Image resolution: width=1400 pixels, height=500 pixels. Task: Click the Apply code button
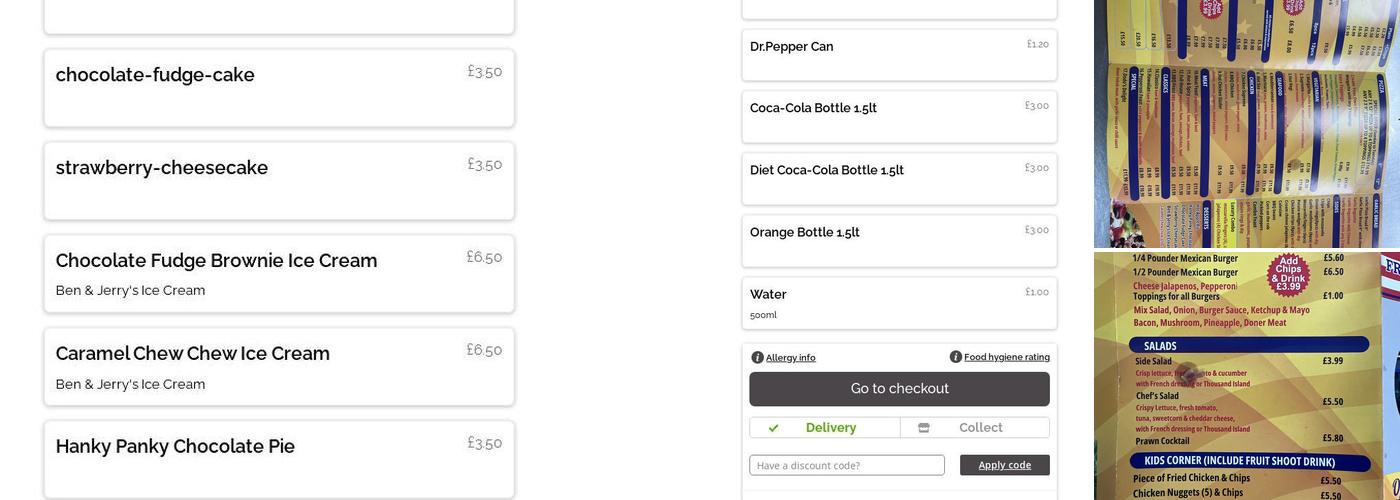1004,465
